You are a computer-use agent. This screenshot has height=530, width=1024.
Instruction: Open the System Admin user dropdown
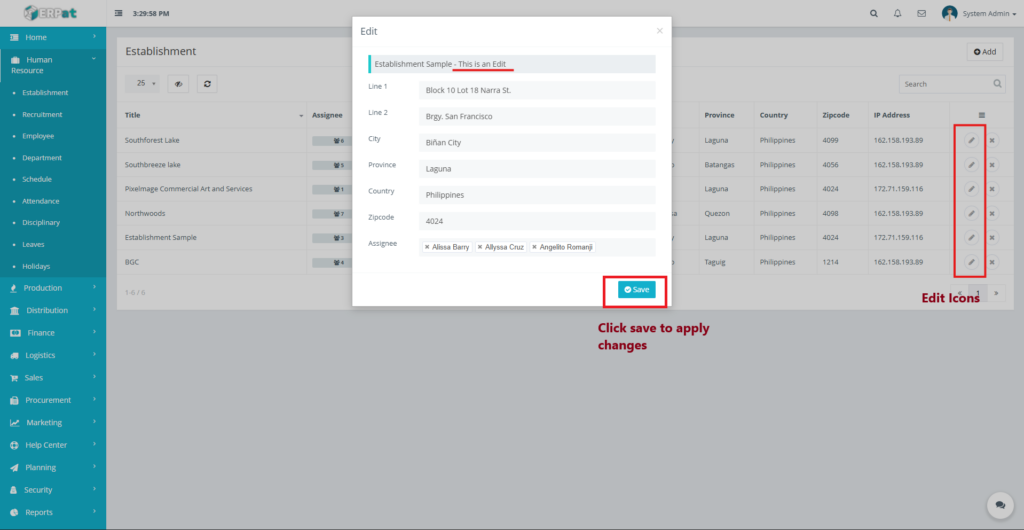tap(979, 13)
